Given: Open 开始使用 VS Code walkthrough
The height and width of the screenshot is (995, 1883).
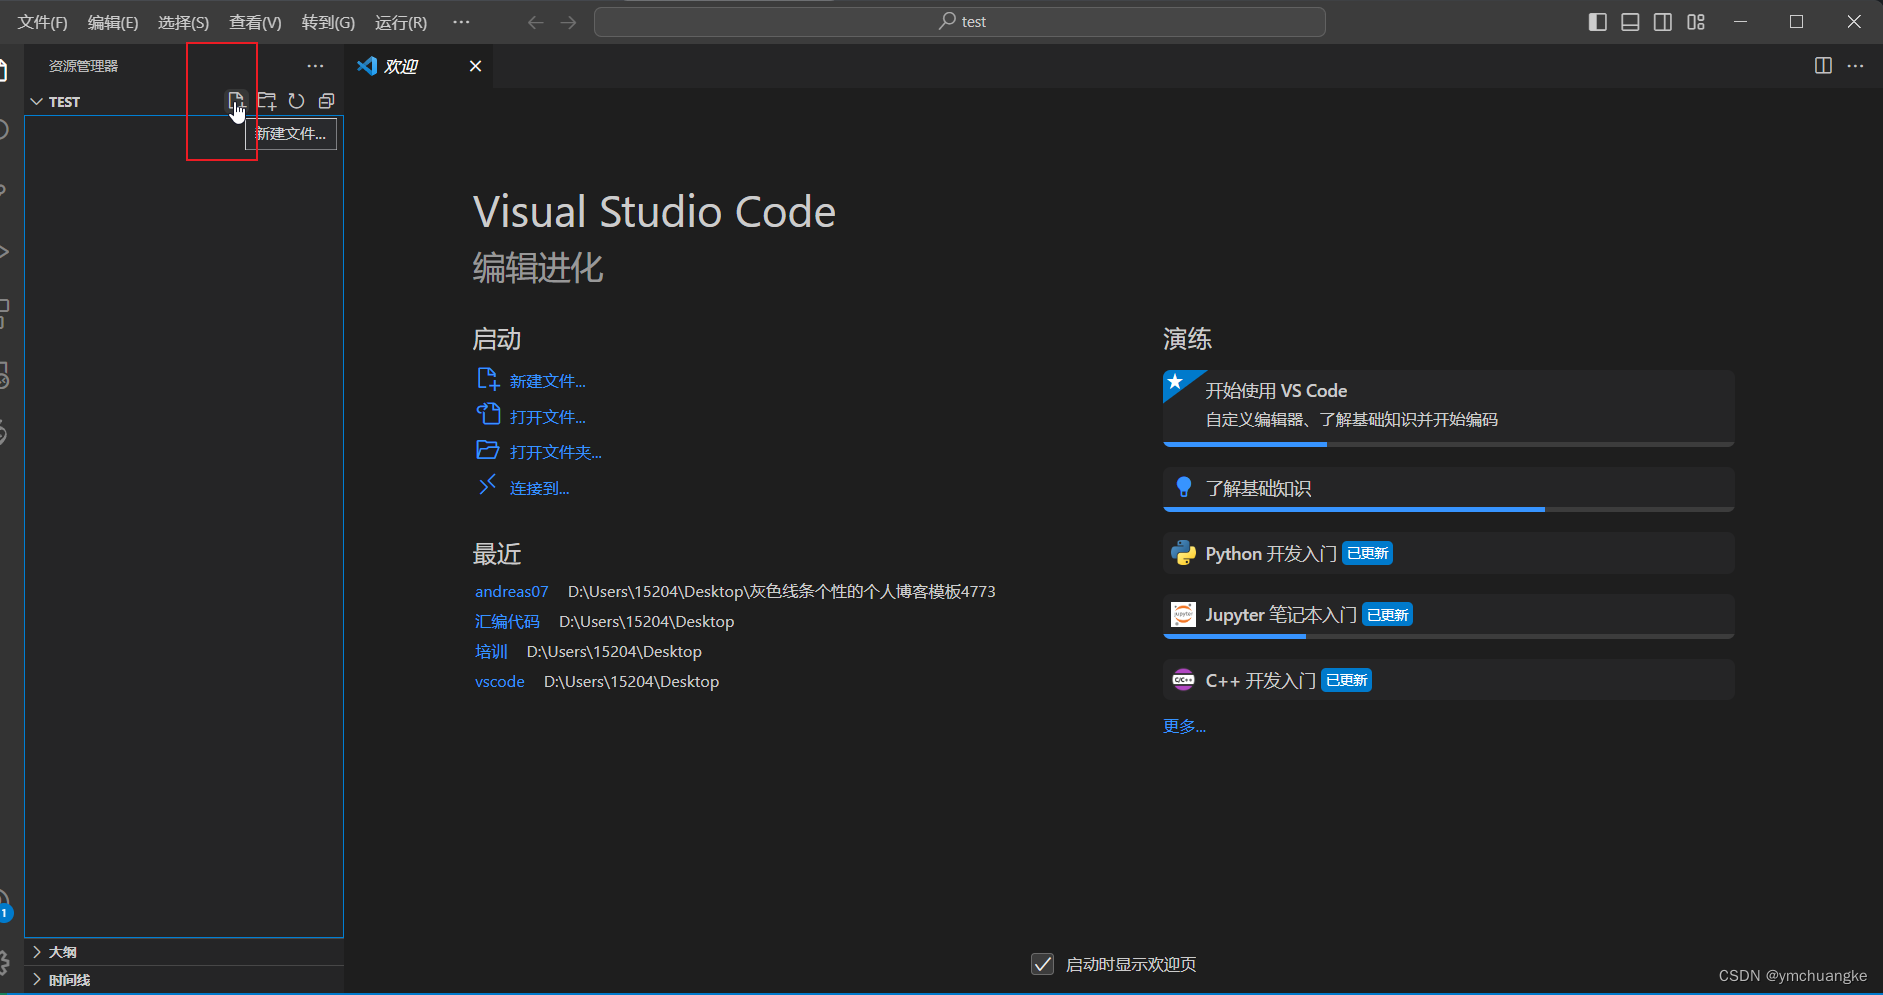Looking at the screenshot, I should tap(1448, 408).
